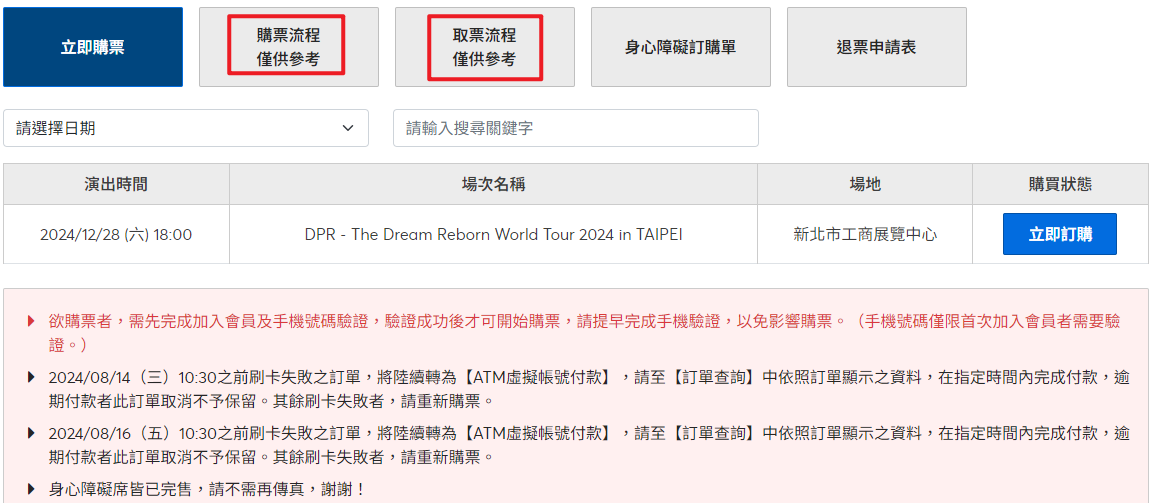The width and height of the screenshot is (1153, 503).
Task: Click the 立即購票 tab button
Action: click(x=93, y=47)
